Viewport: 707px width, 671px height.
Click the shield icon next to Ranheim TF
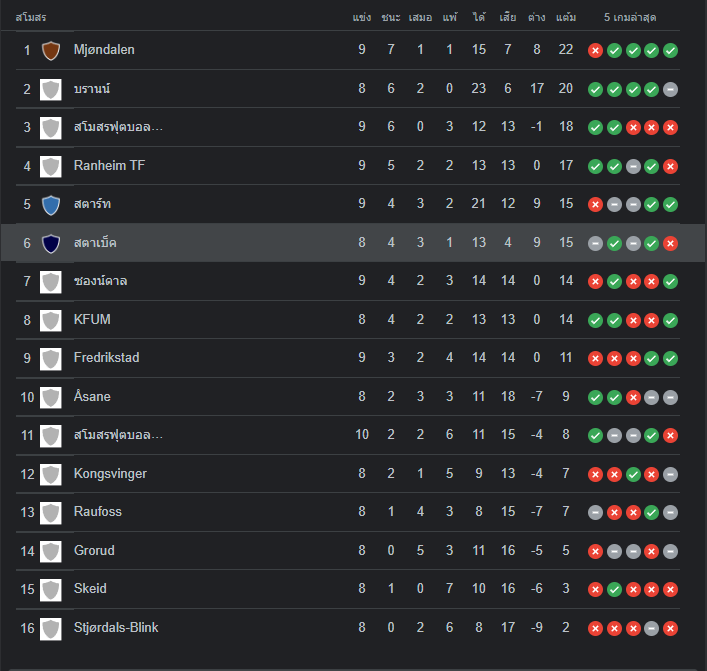tap(51, 166)
